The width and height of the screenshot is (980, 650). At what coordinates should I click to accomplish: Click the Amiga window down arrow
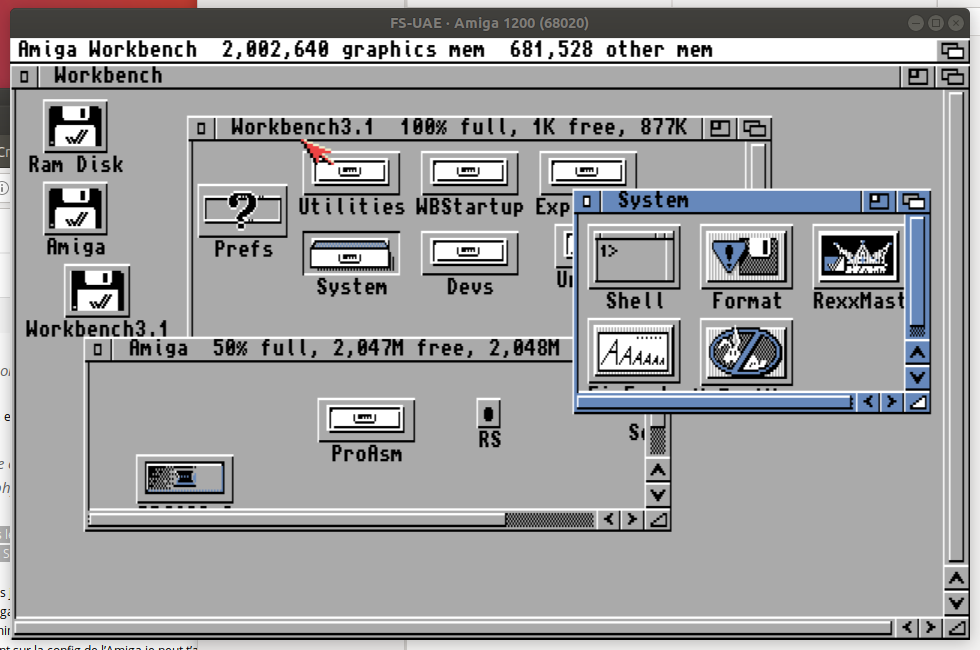click(x=658, y=495)
